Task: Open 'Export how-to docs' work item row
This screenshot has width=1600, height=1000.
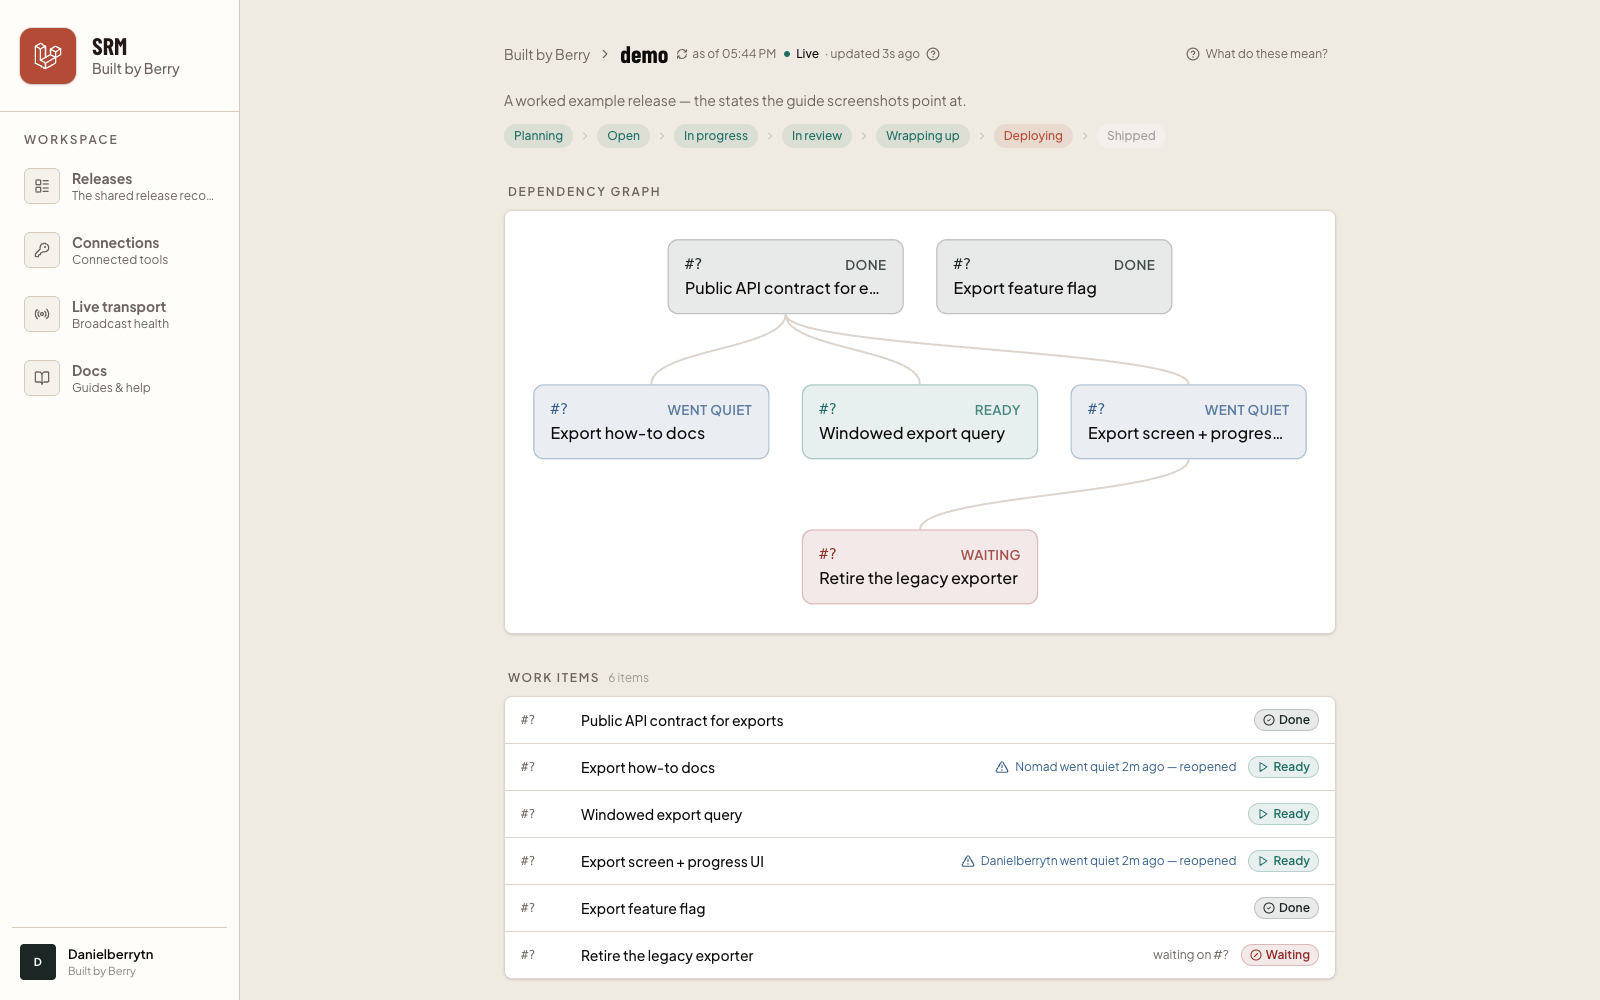Action: (x=920, y=767)
